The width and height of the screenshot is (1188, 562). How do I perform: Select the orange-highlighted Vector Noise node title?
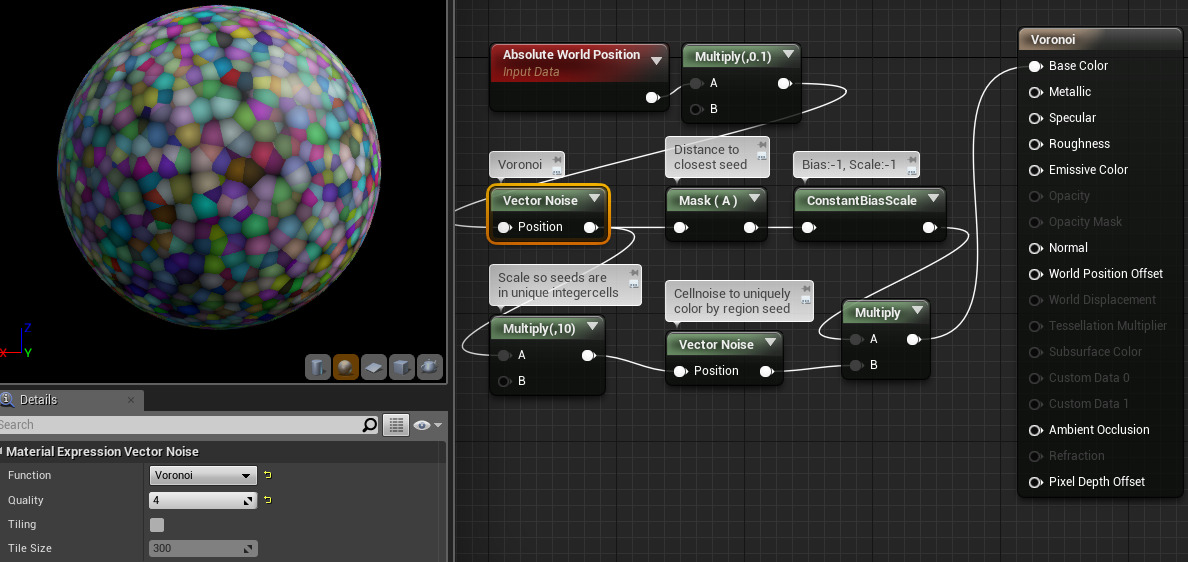540,200
